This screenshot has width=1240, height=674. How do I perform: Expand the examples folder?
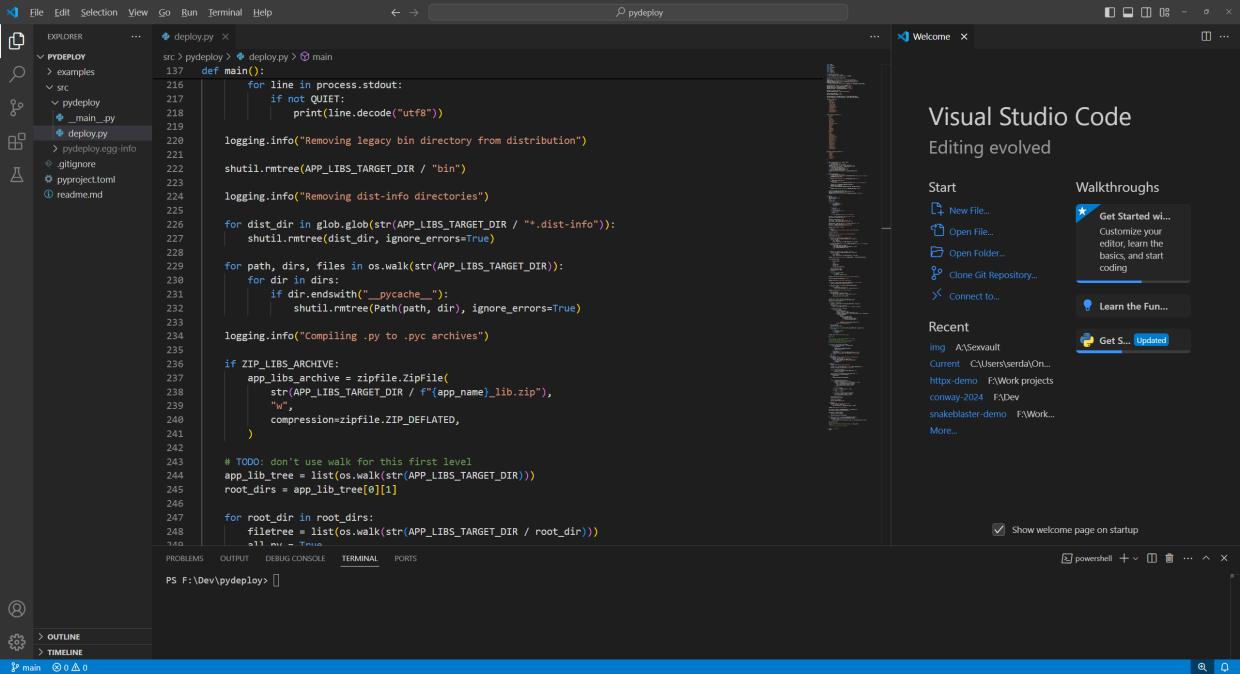(x=75, y=72)
